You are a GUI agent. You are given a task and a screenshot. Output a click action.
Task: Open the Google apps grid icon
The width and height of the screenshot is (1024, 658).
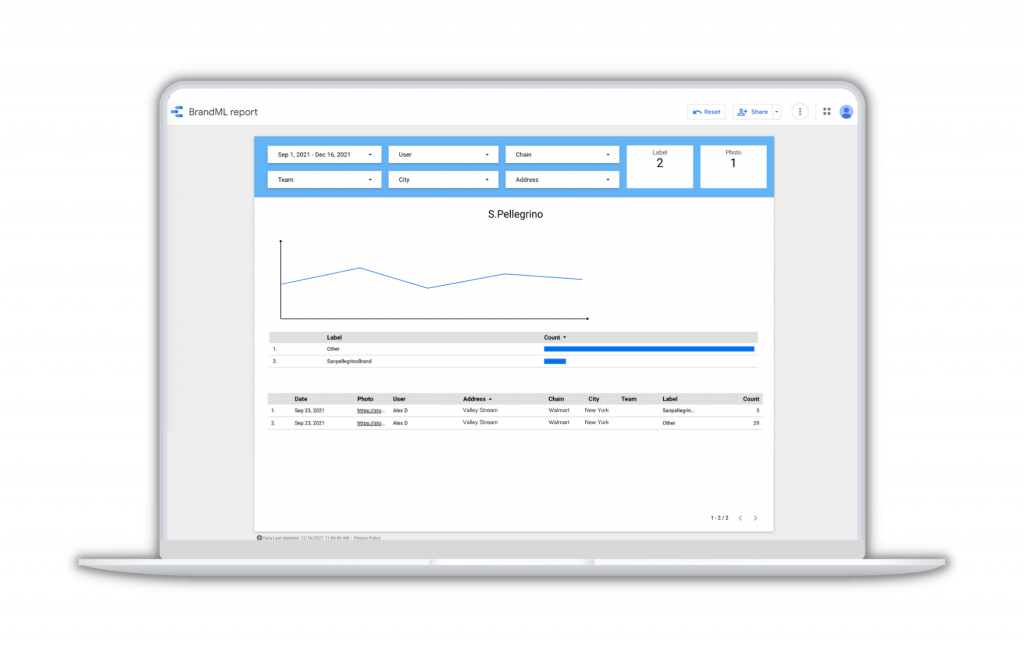pos(827,112)
